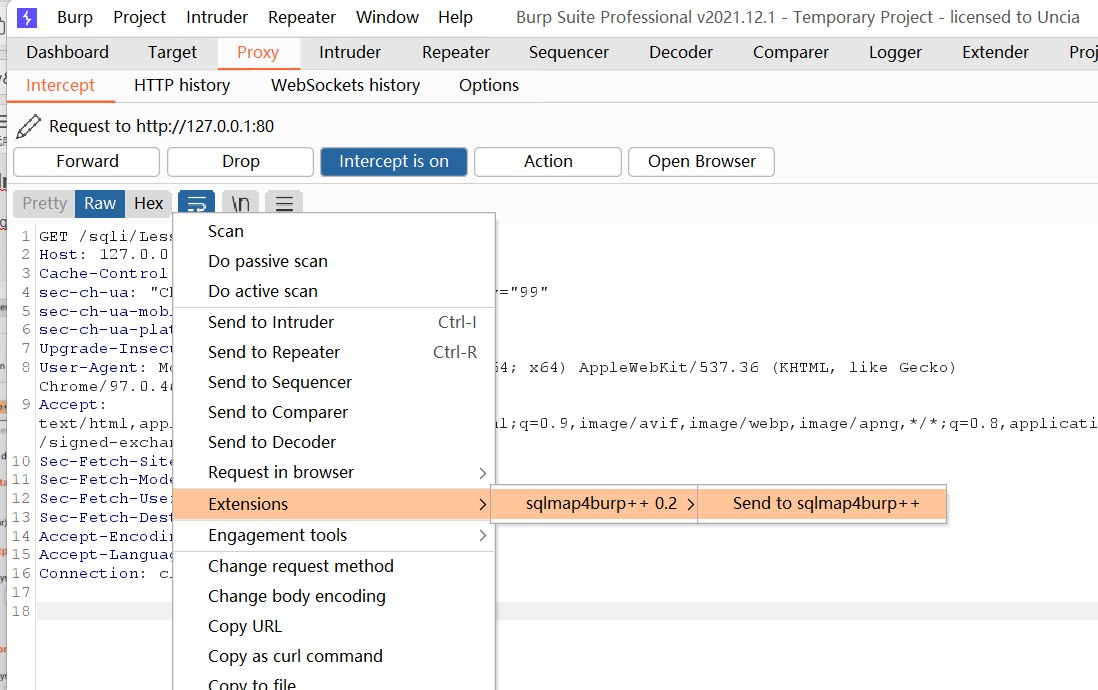Screen dimensions: 1098x690
Task: Click the Host header line
Action: pyautogui.click(x=104, y=255)
